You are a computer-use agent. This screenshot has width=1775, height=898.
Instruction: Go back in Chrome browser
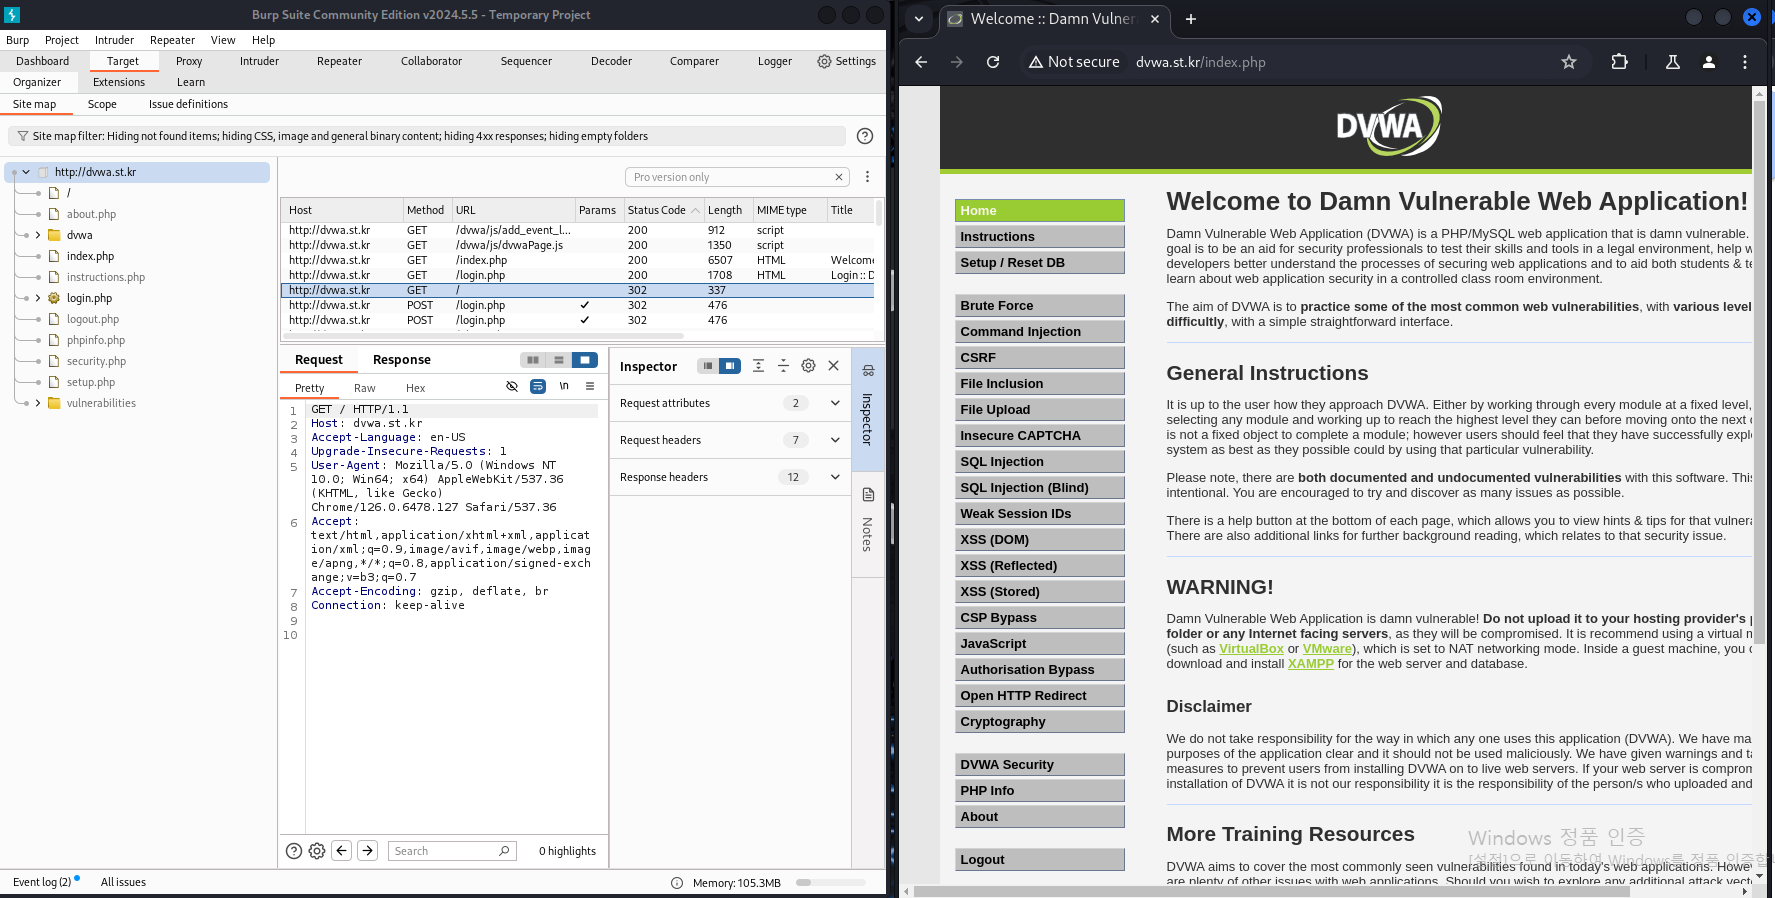[x=921, y=62]
